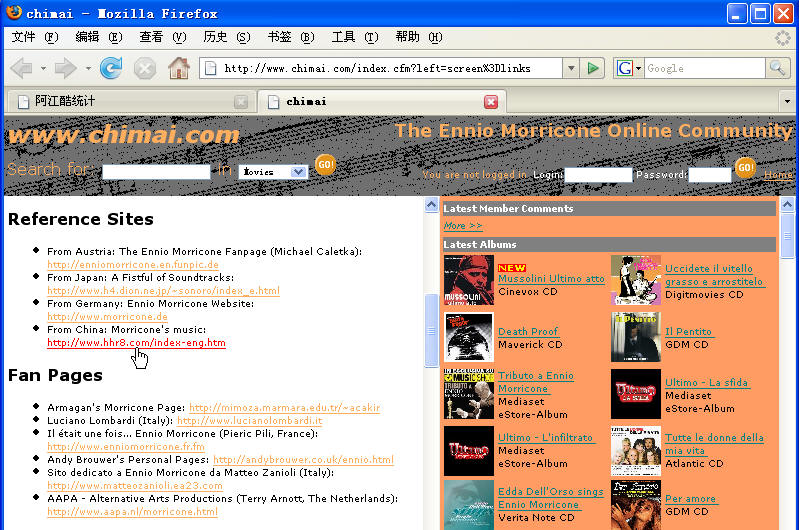The height and width of the screenshot is (530, 799).
Task: Open the www.morricone.de link
Action: tap(108, 317)
